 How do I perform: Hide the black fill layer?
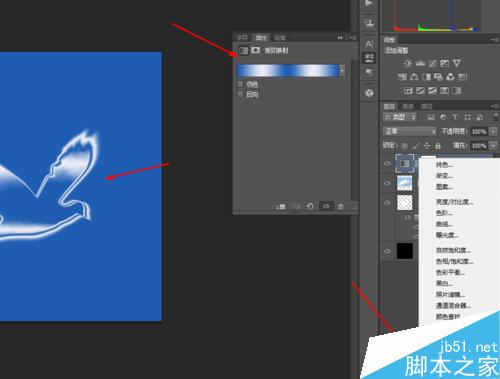pyautogui.click(x=387, y=251)
